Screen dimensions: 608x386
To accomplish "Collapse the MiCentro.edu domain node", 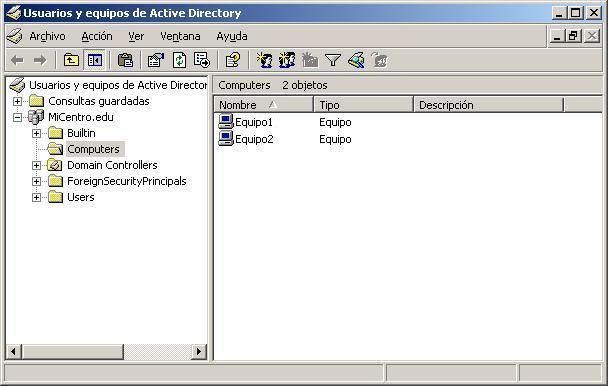I will 17,117.
